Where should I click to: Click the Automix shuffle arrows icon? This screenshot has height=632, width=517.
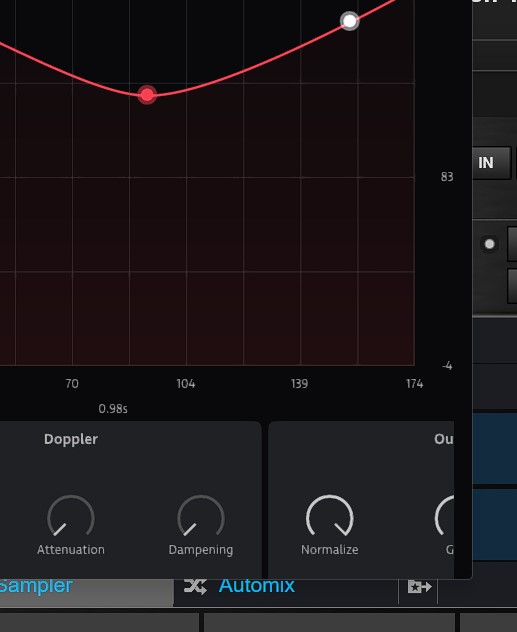pos(195,586)
